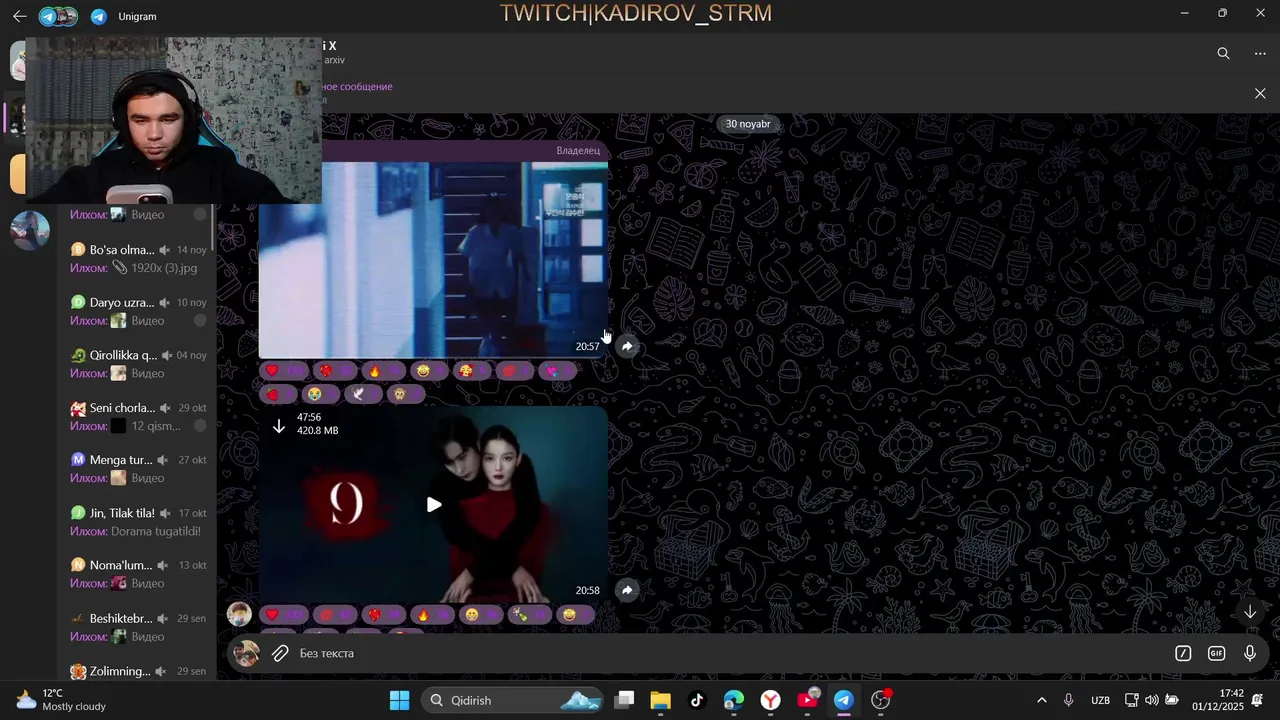Toggle the monkey reaction under first video
This screenshot has height=720, width=1280.
pos(405,394)
